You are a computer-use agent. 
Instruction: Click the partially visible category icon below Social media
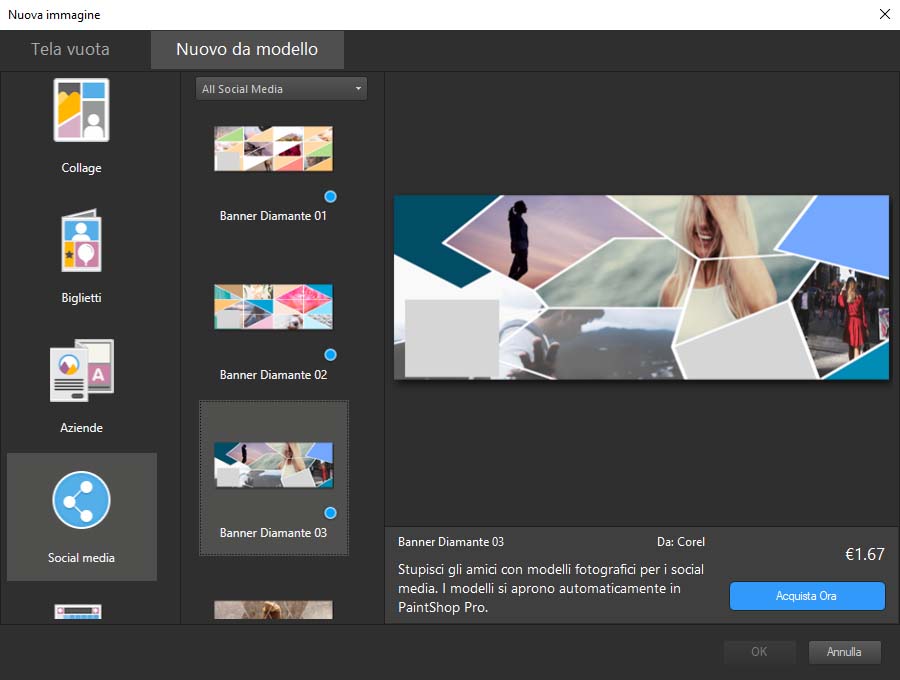click(81, 612)
